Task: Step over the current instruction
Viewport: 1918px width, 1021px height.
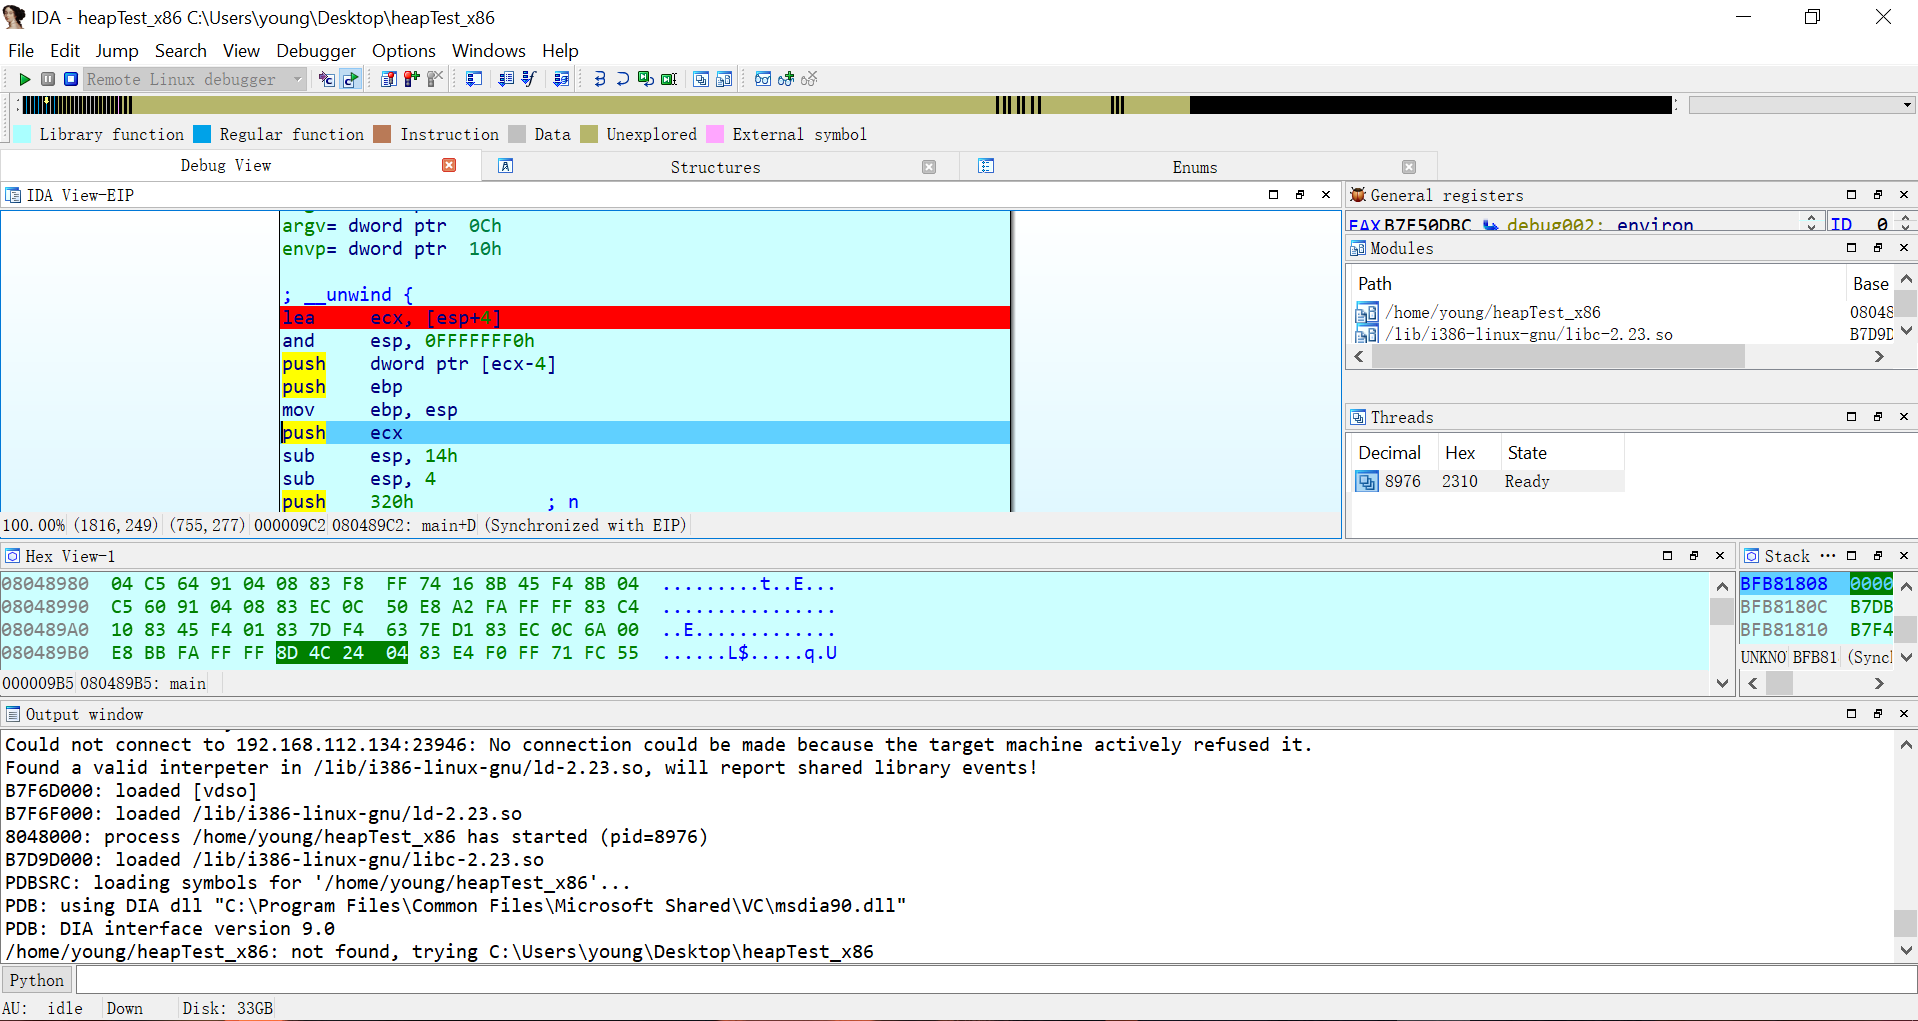Action: (622, 79)
